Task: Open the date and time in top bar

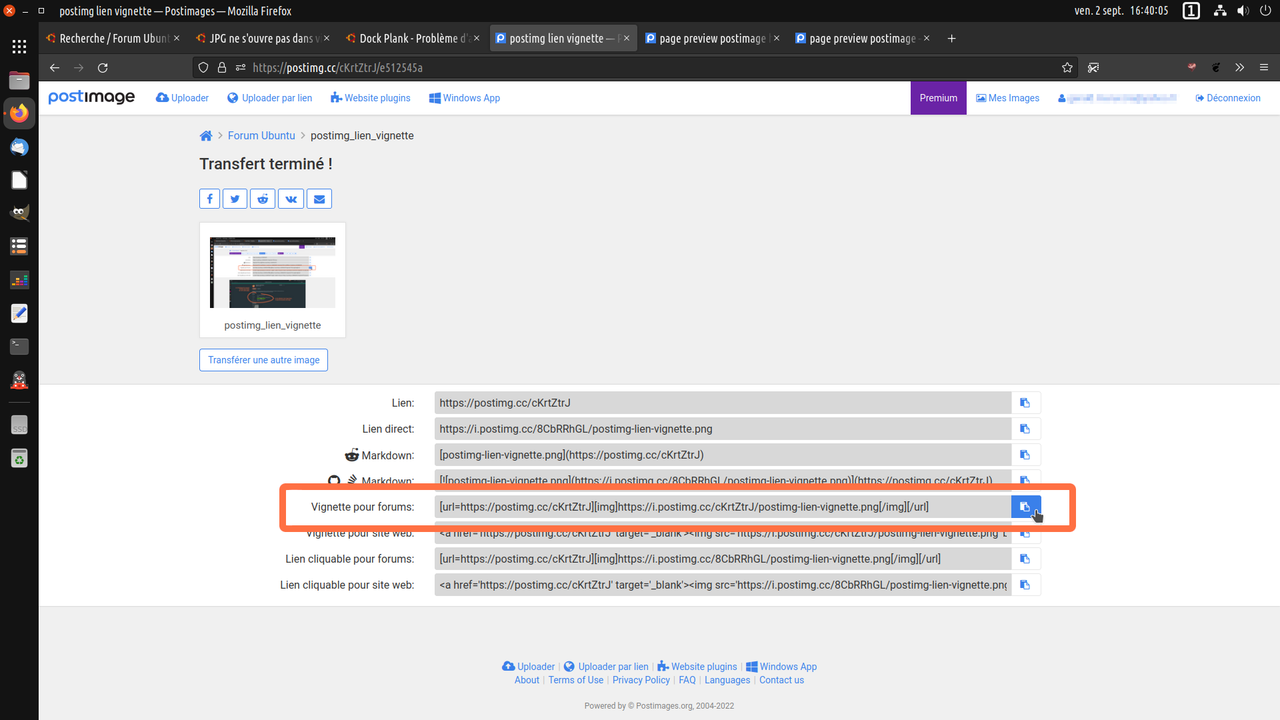Action: coord(1122,11)
